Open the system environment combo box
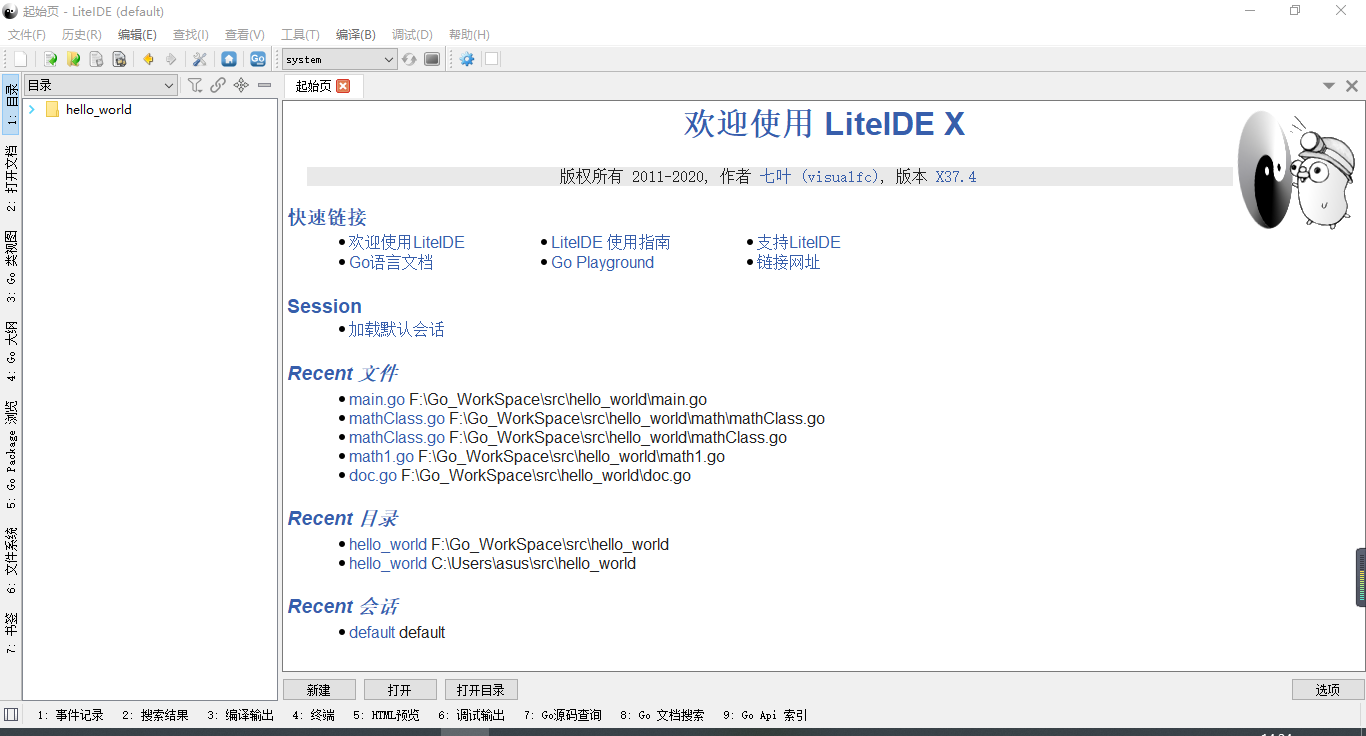Screen dimensions: 1366x736 point(340,59)
